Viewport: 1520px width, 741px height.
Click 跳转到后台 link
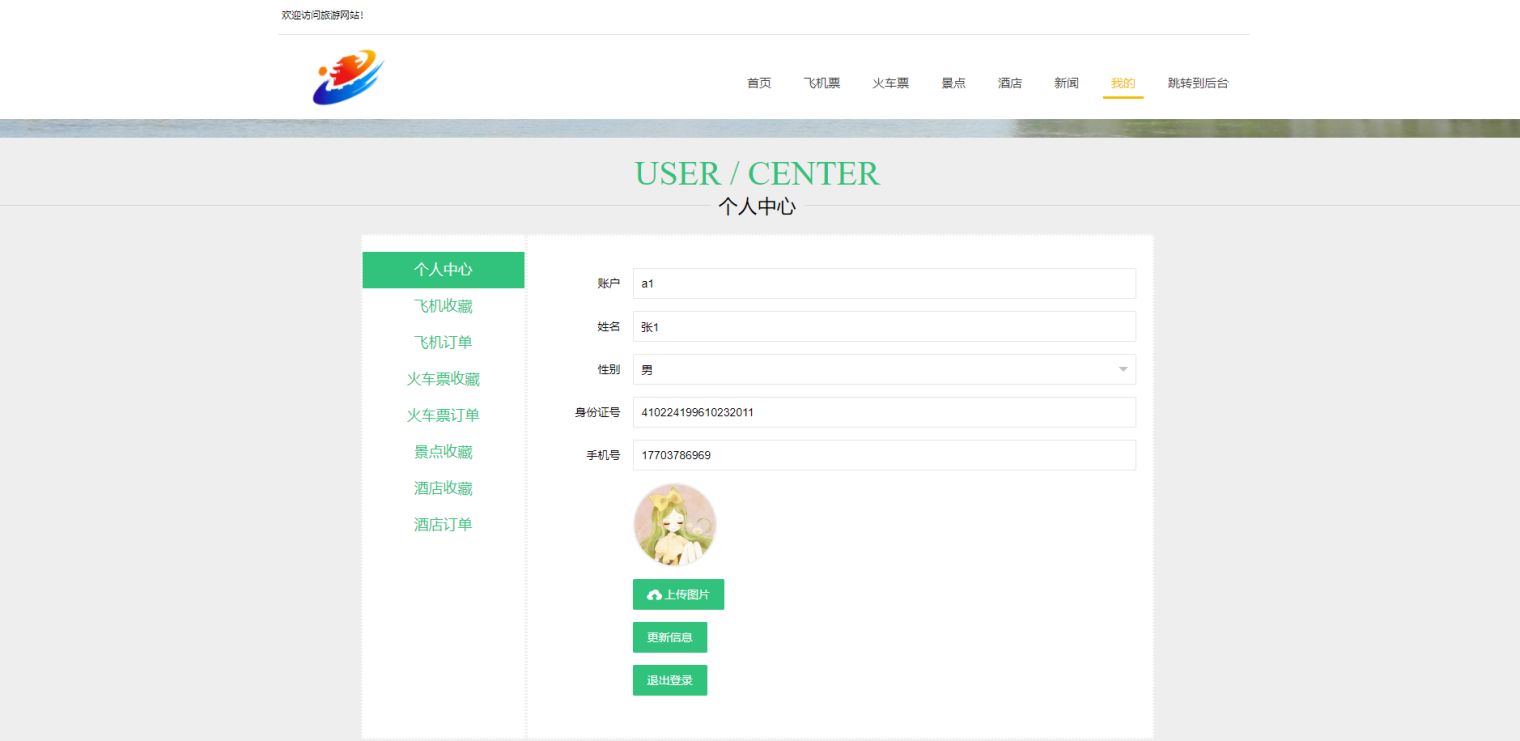[1198, 83]
